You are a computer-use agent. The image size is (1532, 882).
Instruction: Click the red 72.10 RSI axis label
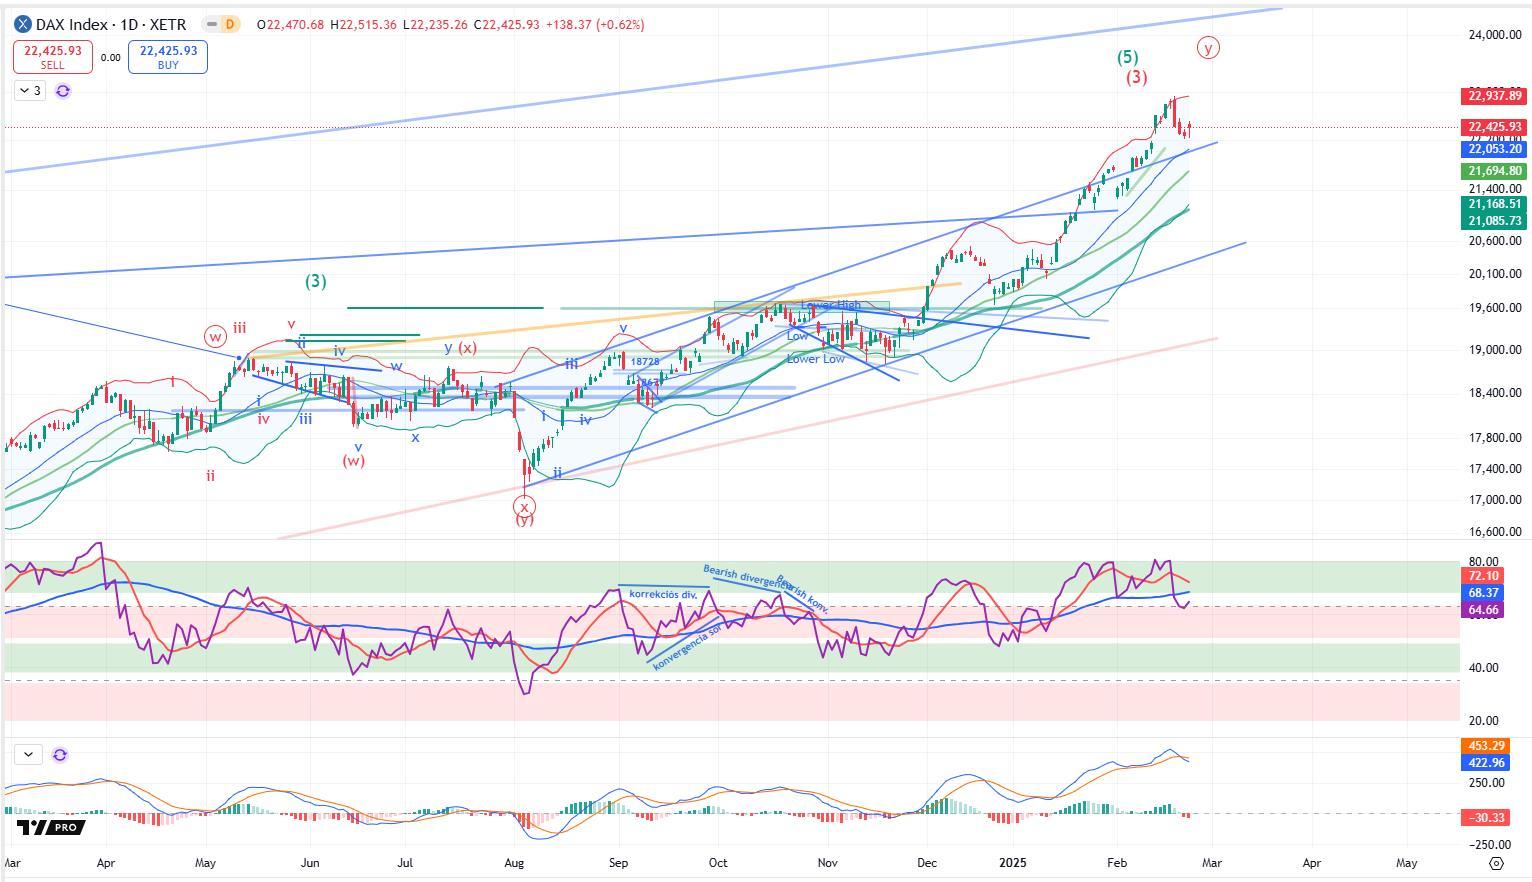click(x=1482, y=577)
